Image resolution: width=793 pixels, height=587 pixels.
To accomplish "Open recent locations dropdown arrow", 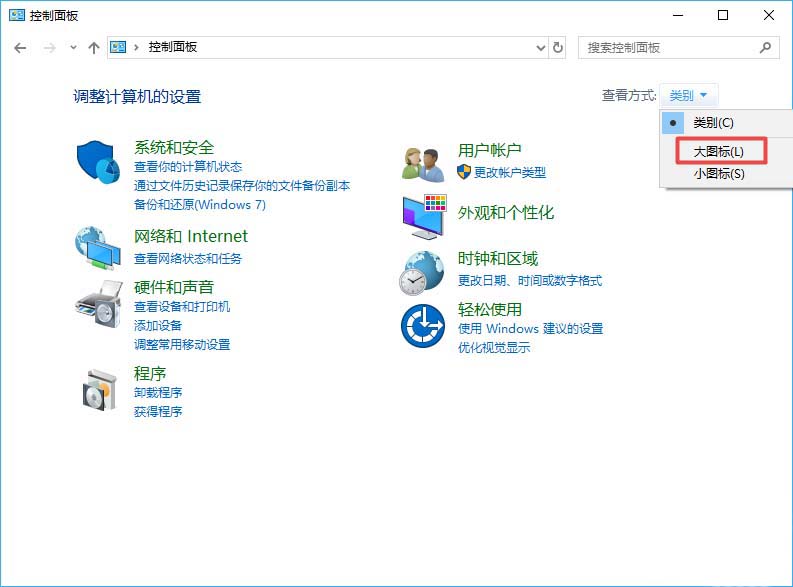I will [x=73, y=48].
